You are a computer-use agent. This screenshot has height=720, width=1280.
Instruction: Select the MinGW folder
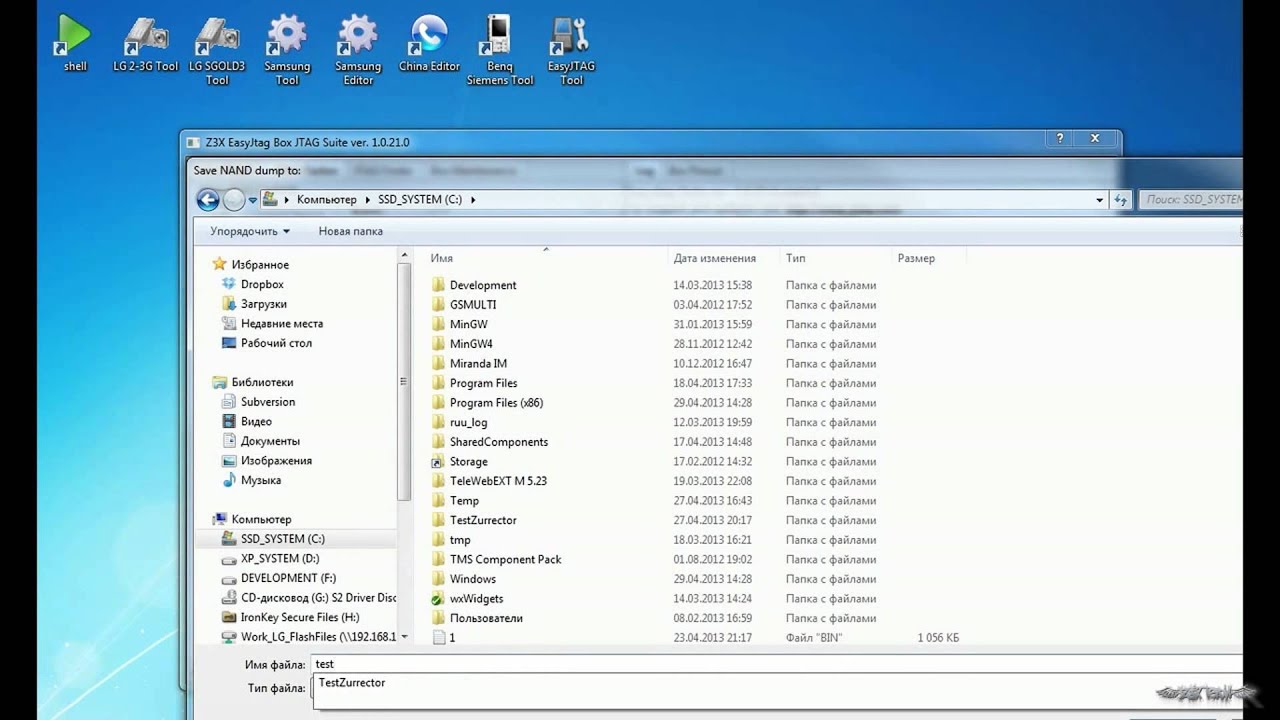[469, 324]
